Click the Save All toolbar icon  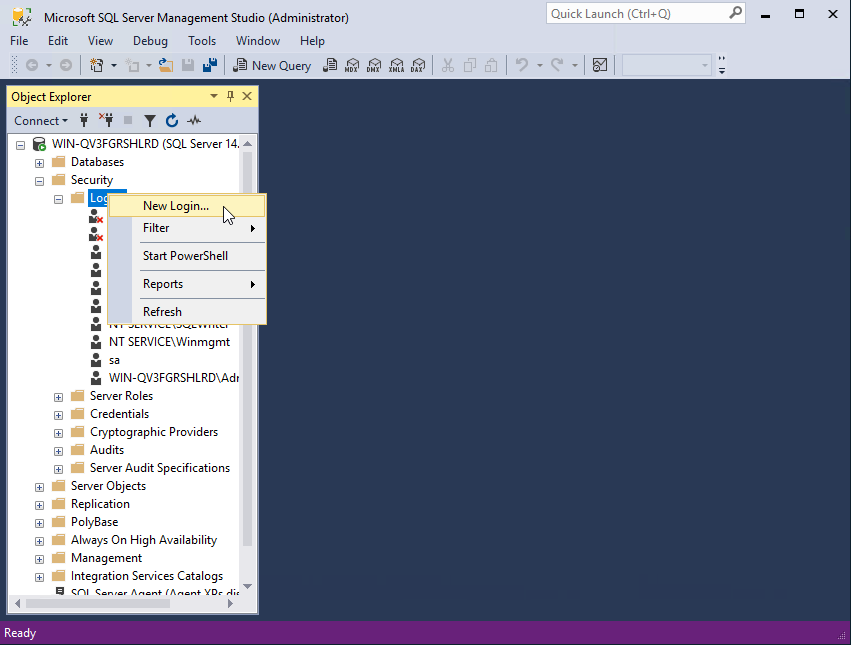210,66
